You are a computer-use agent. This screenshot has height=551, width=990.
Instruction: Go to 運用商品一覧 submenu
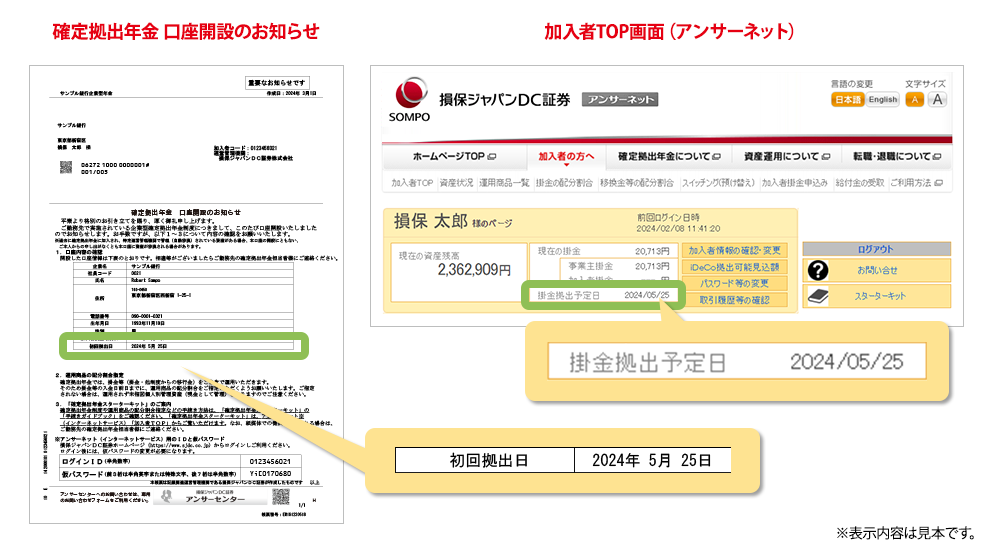(504, 183)
